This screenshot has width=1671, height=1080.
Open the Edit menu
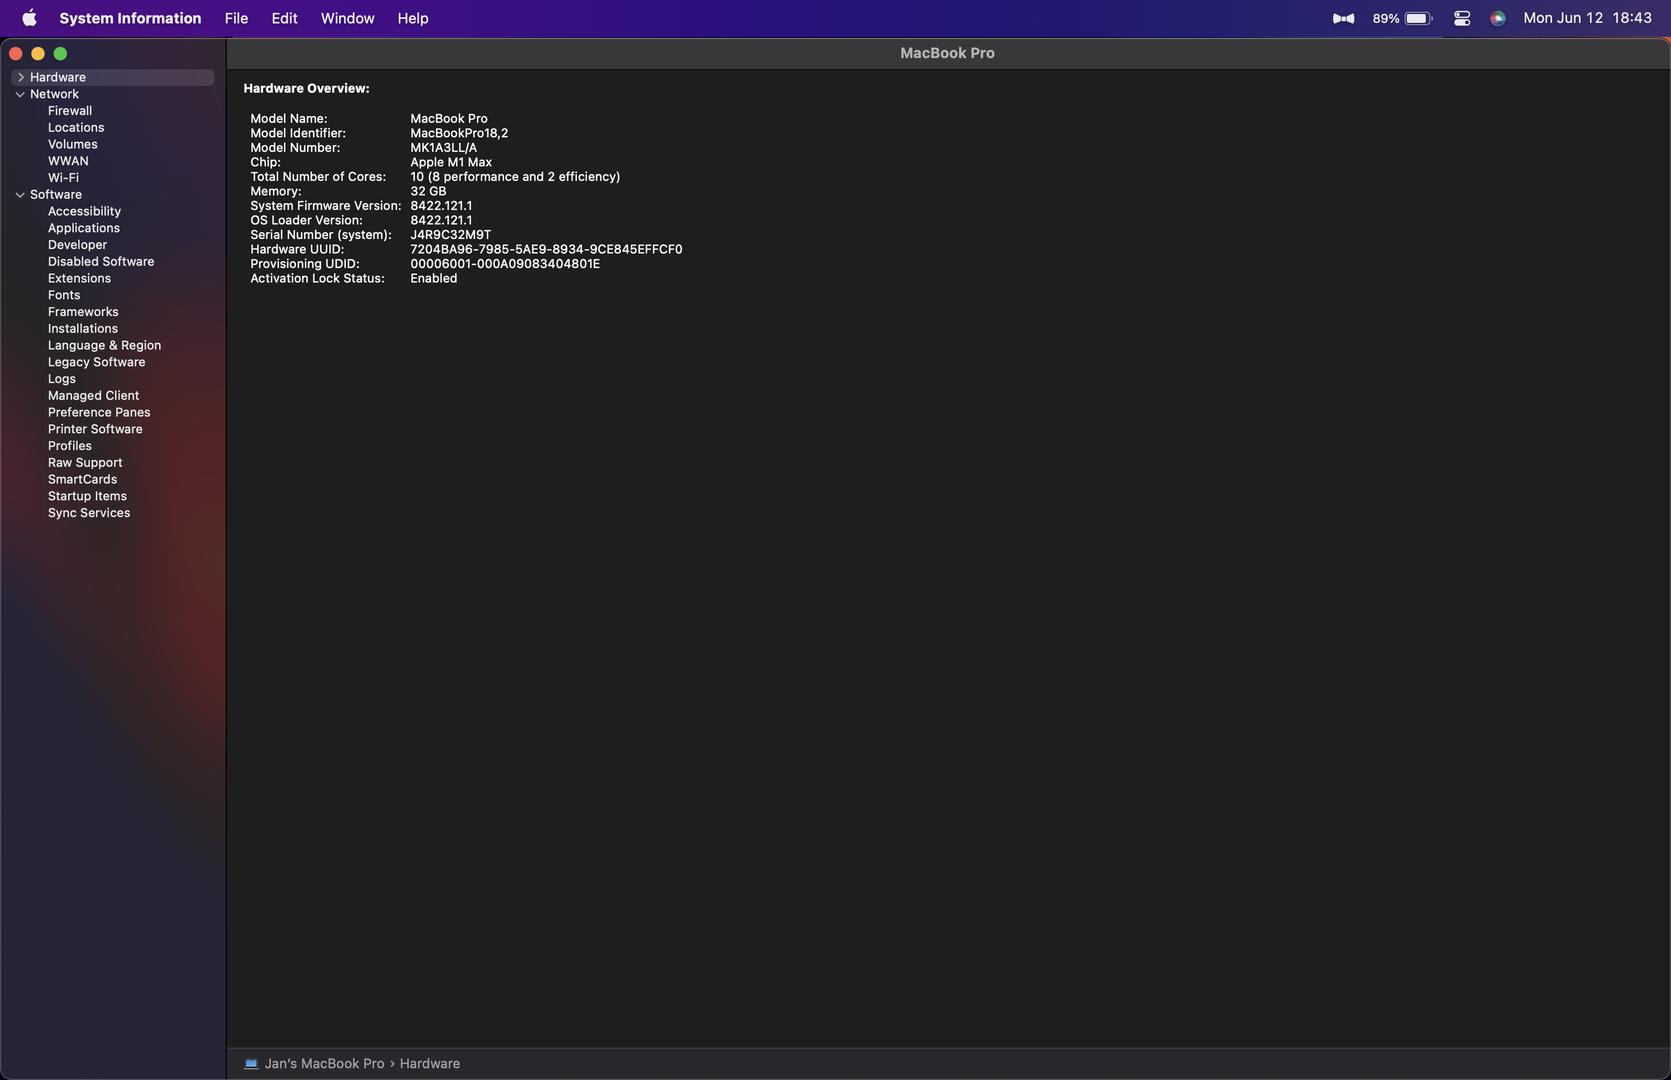point(284,18)
